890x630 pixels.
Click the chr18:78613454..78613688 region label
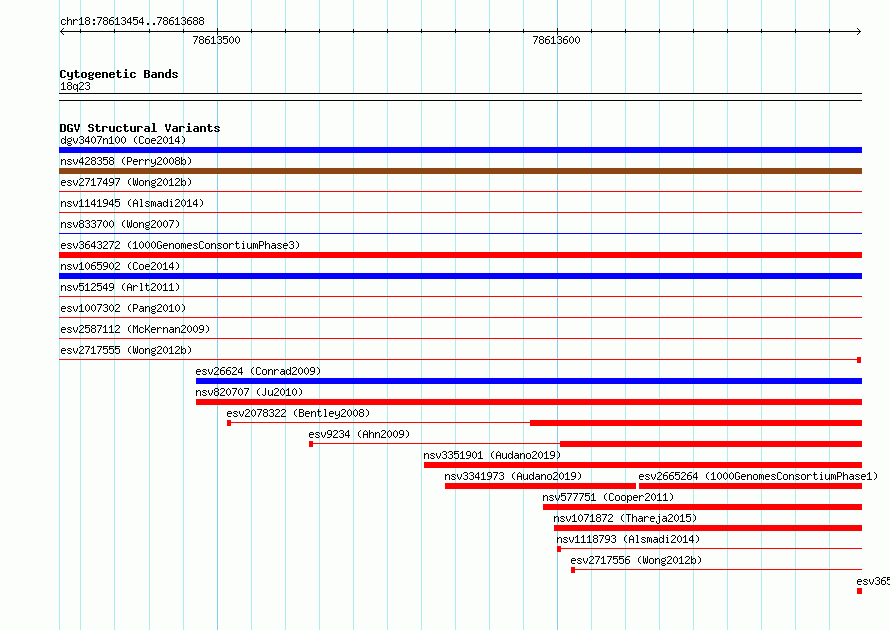(x=132, y=22)
